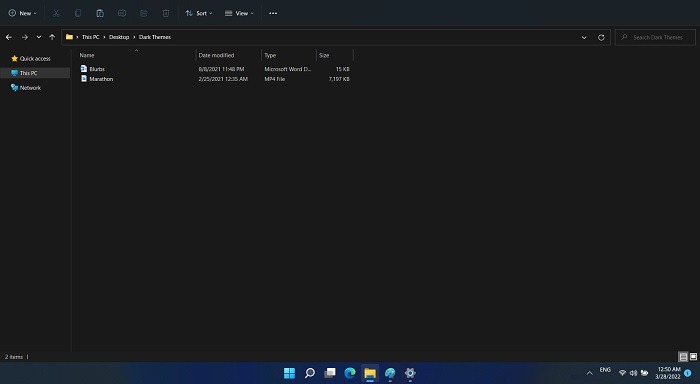Refresh the Dark Themes folder
The height and width of the screenshot is (384, 700).
pos(601,38)
